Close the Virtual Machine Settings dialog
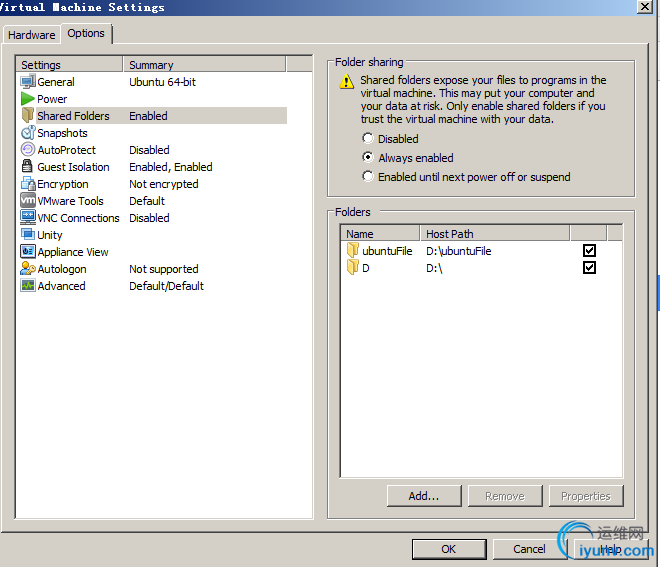The width and height of the screenshot is (660, 567). (645, 7)
